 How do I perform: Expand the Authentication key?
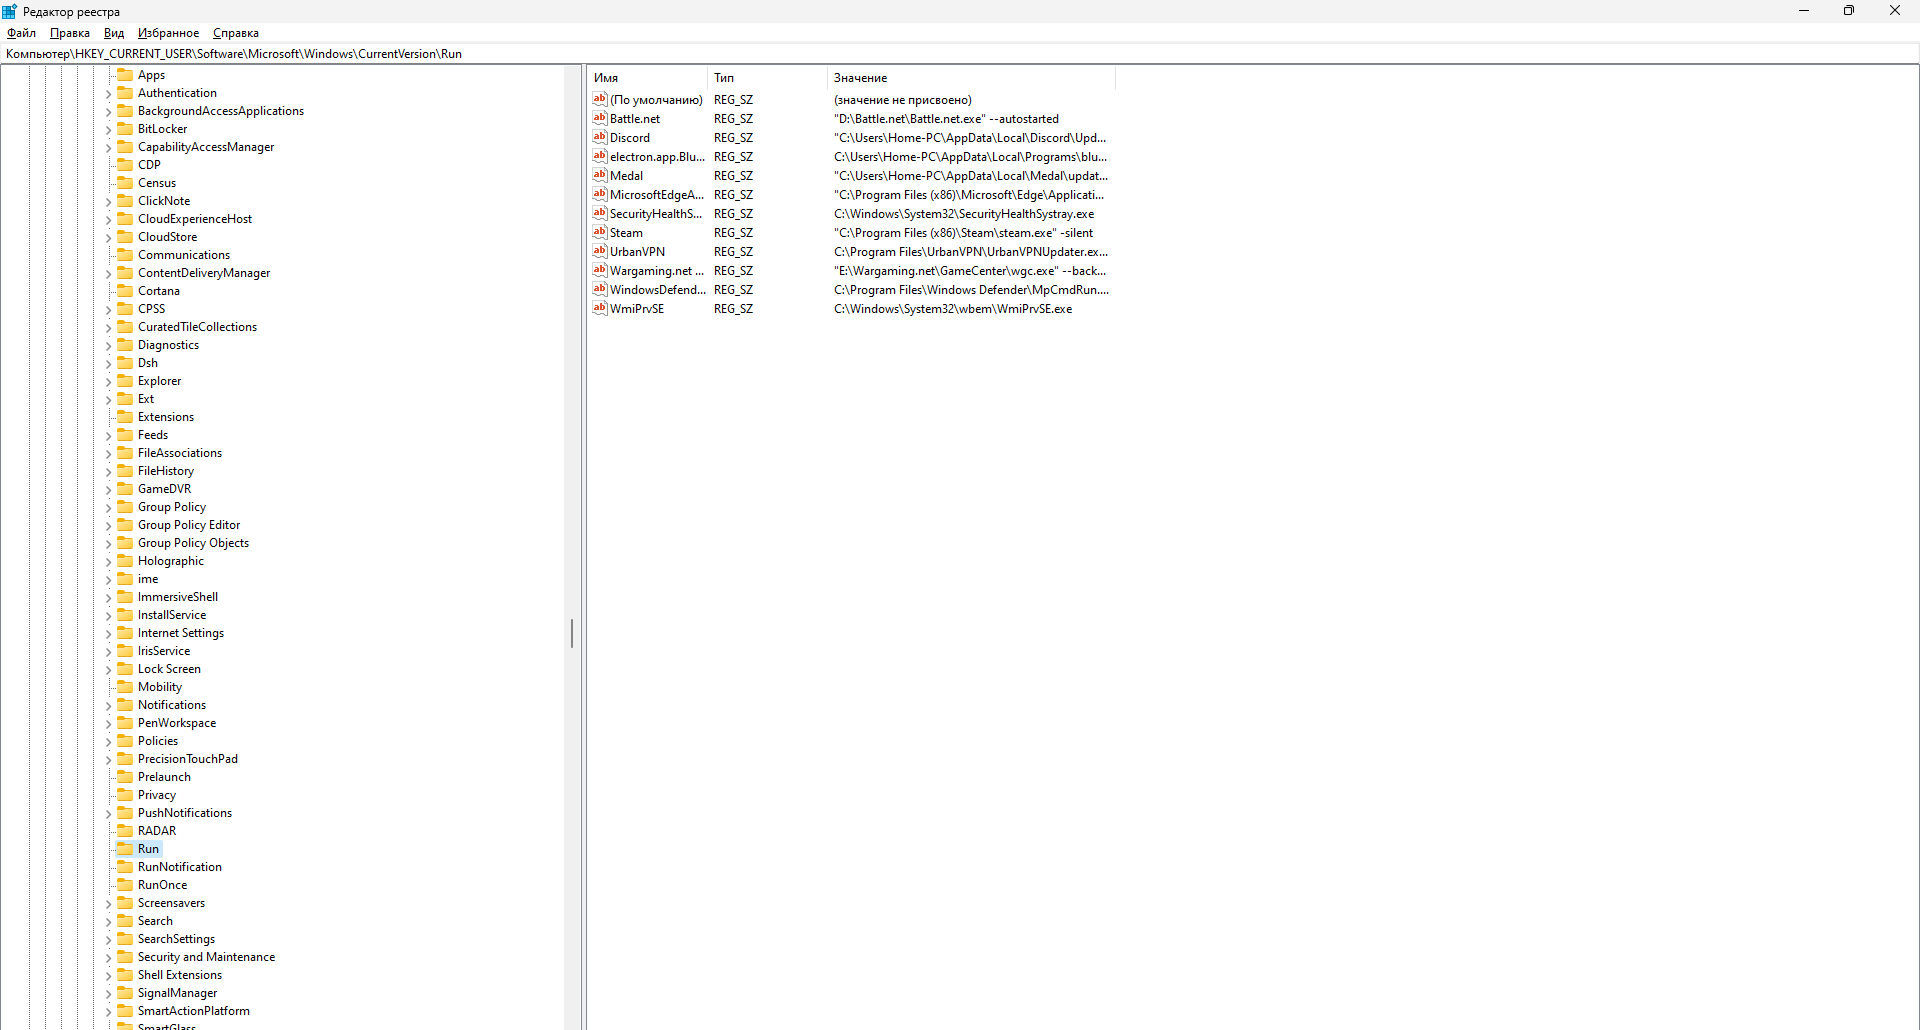coord(109,94)
